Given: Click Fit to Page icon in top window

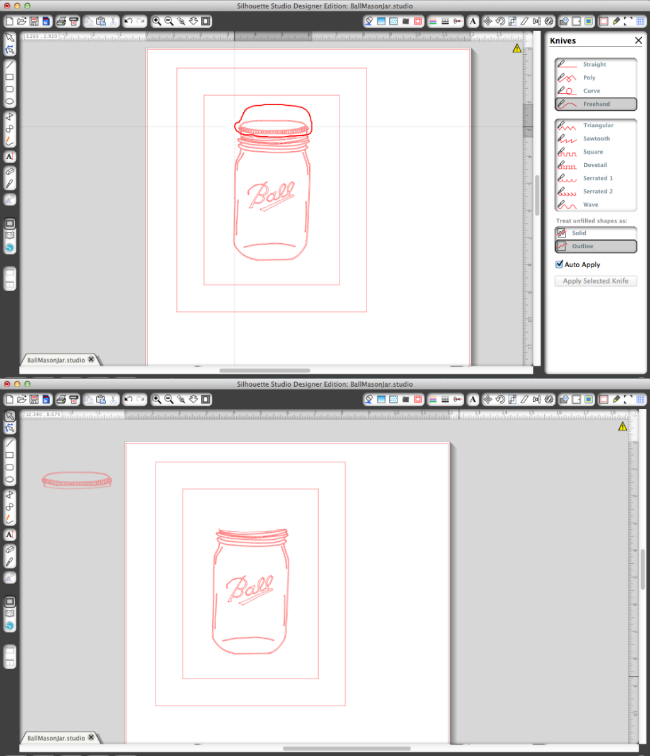Looking at the screenshot, I should pyautogui.click(x=206, y=21).
